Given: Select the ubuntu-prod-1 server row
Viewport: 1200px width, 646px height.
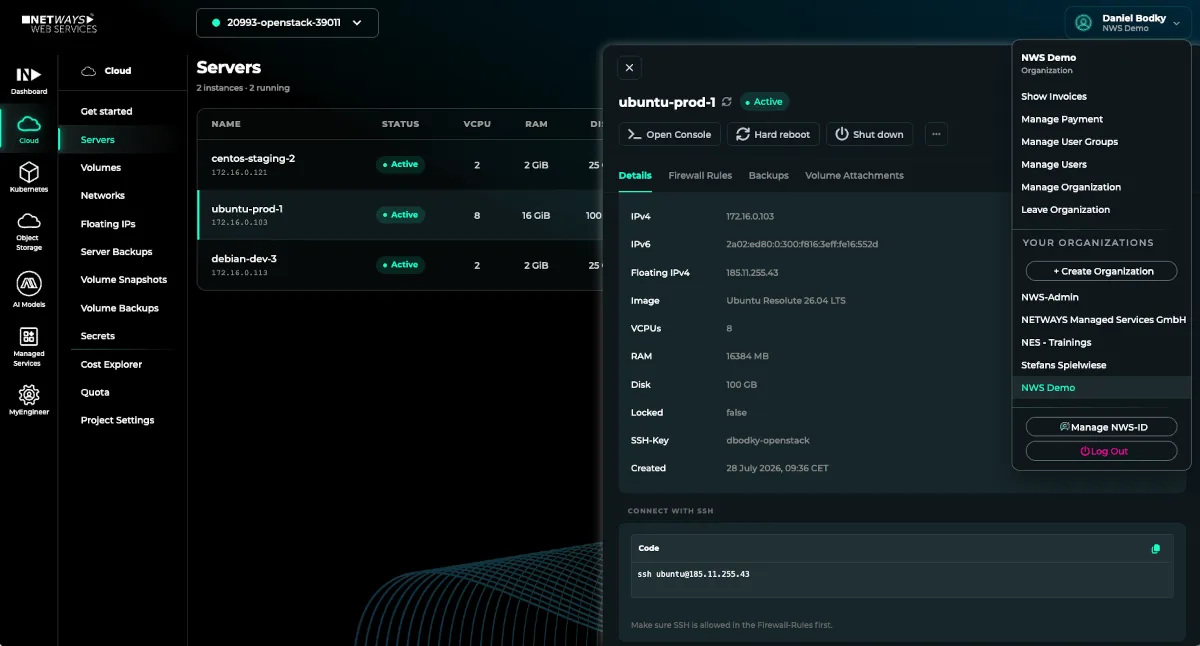Looking at the screenshot, I should (400, 215).
